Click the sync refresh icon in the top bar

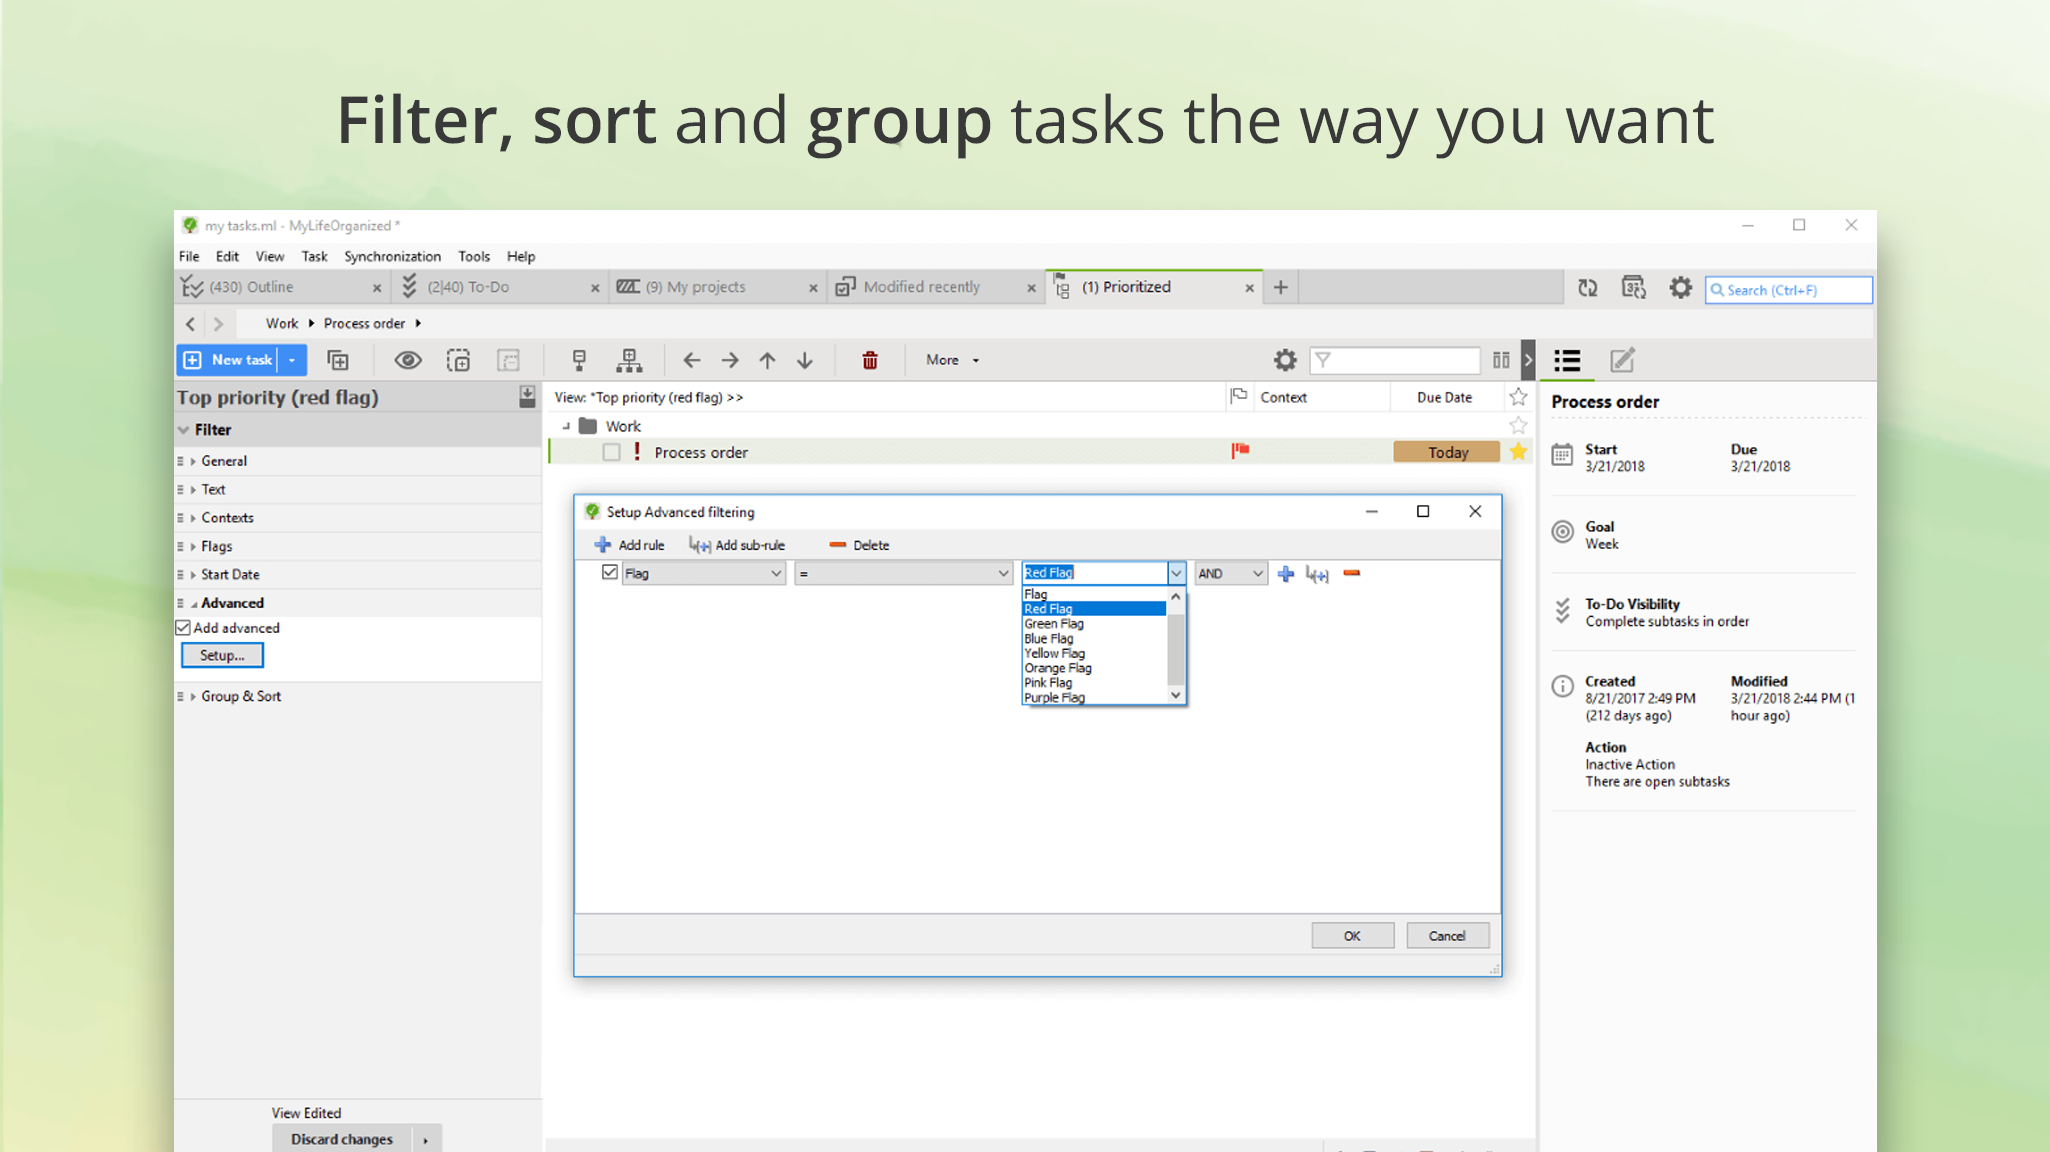(x=1588, y=288)
